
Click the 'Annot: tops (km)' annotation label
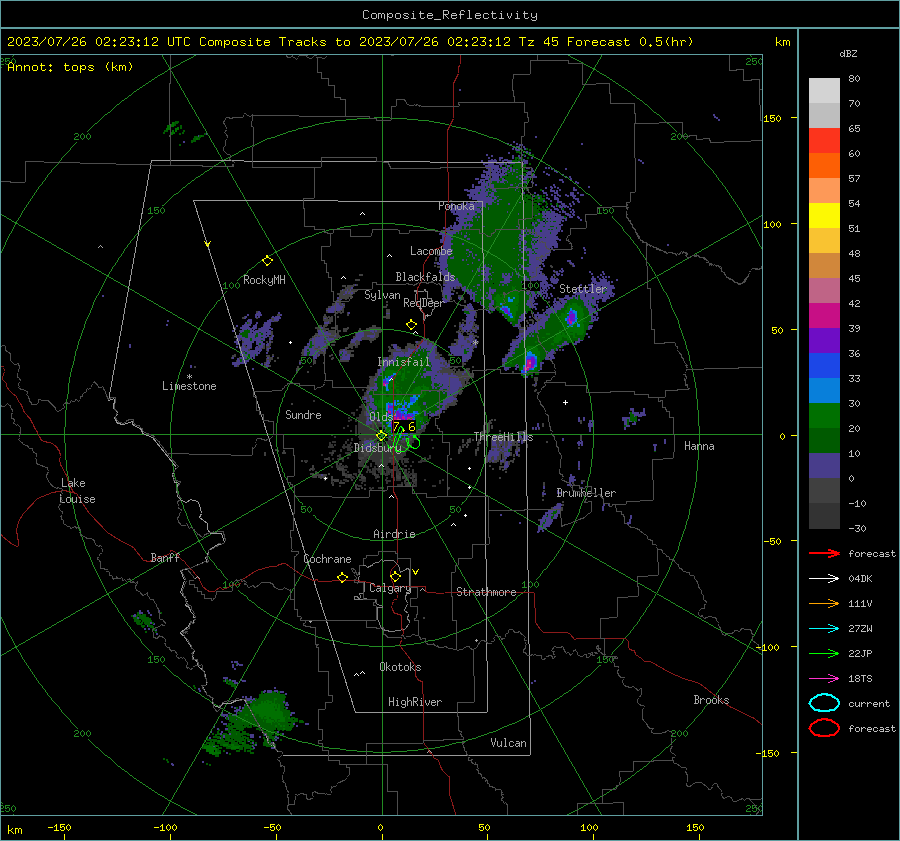pyautogui.click(x=70, y=67)
